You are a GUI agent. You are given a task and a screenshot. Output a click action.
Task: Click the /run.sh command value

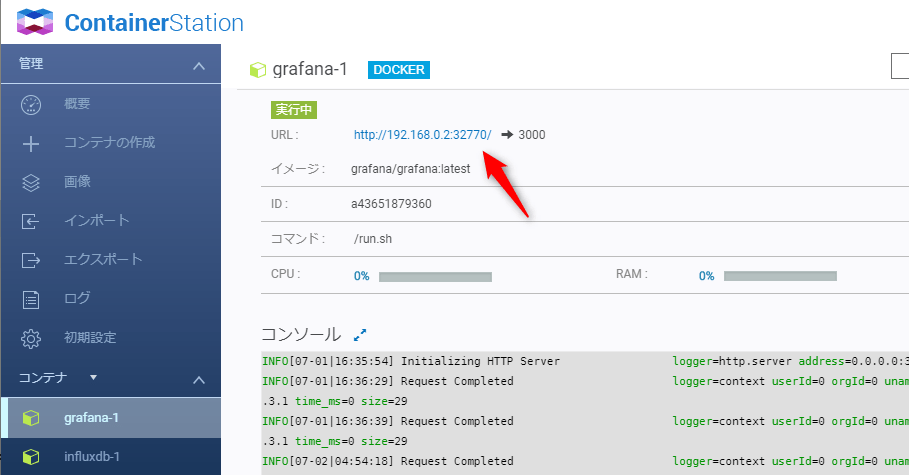coord(373,239)
